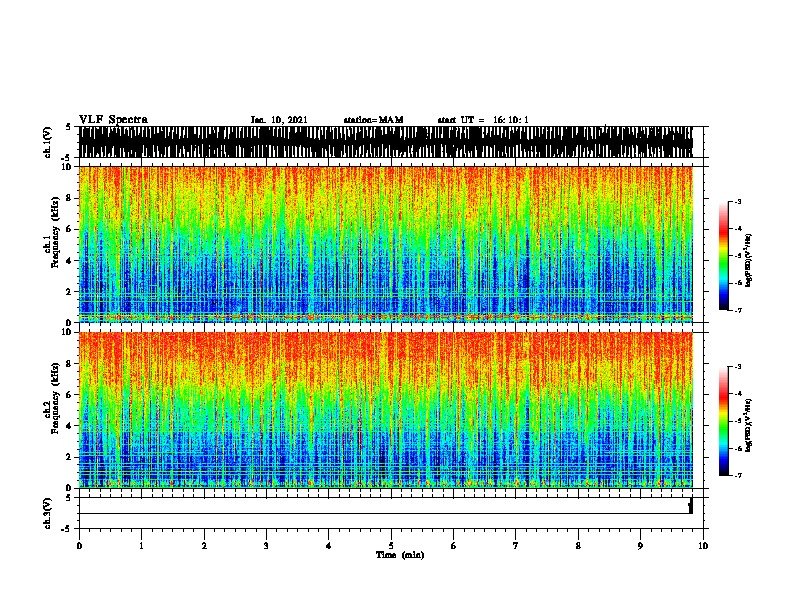This screenshot has height=612, width=792.
Task: Click the ch.1 spectrogram plot
Action: (x=386, y=244)
